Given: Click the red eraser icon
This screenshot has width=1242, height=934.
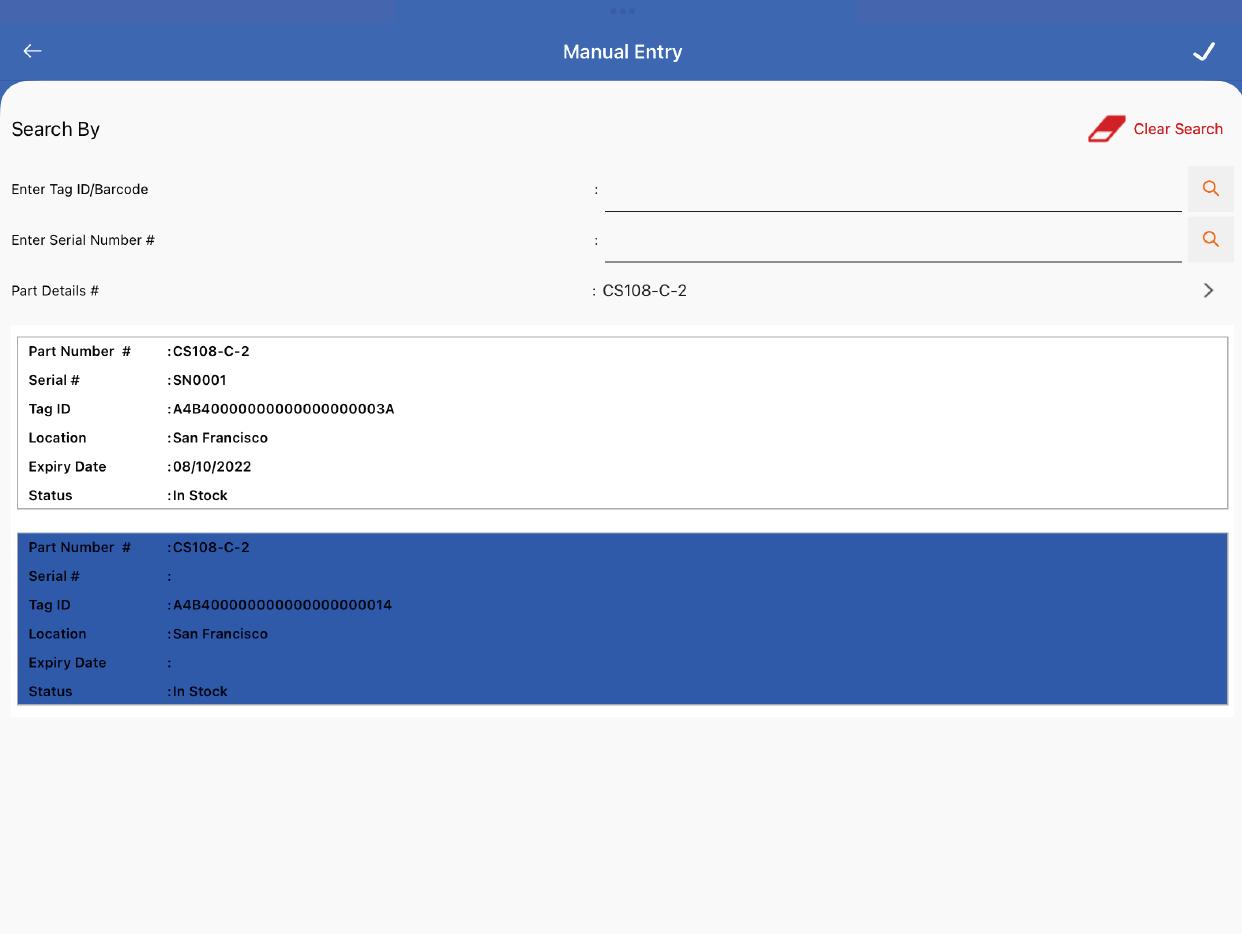Looking at the screenshot, I should [x=1106, y=129].
